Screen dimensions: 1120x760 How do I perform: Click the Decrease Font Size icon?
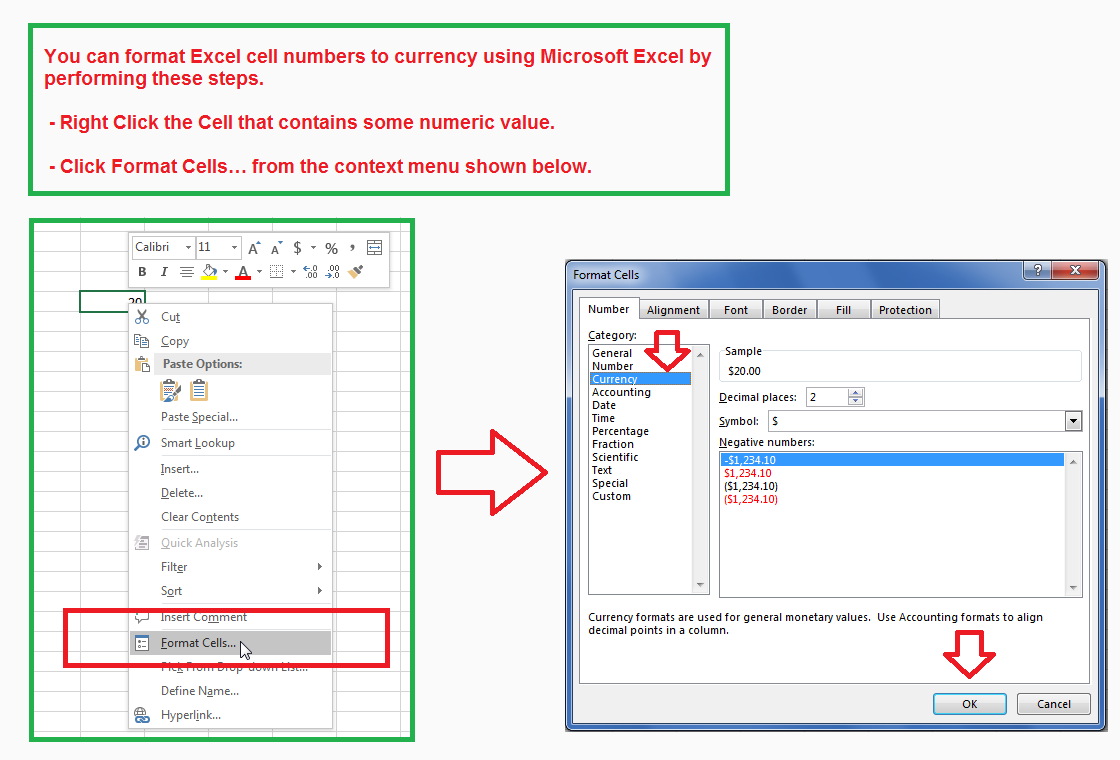tap(276, 248)
